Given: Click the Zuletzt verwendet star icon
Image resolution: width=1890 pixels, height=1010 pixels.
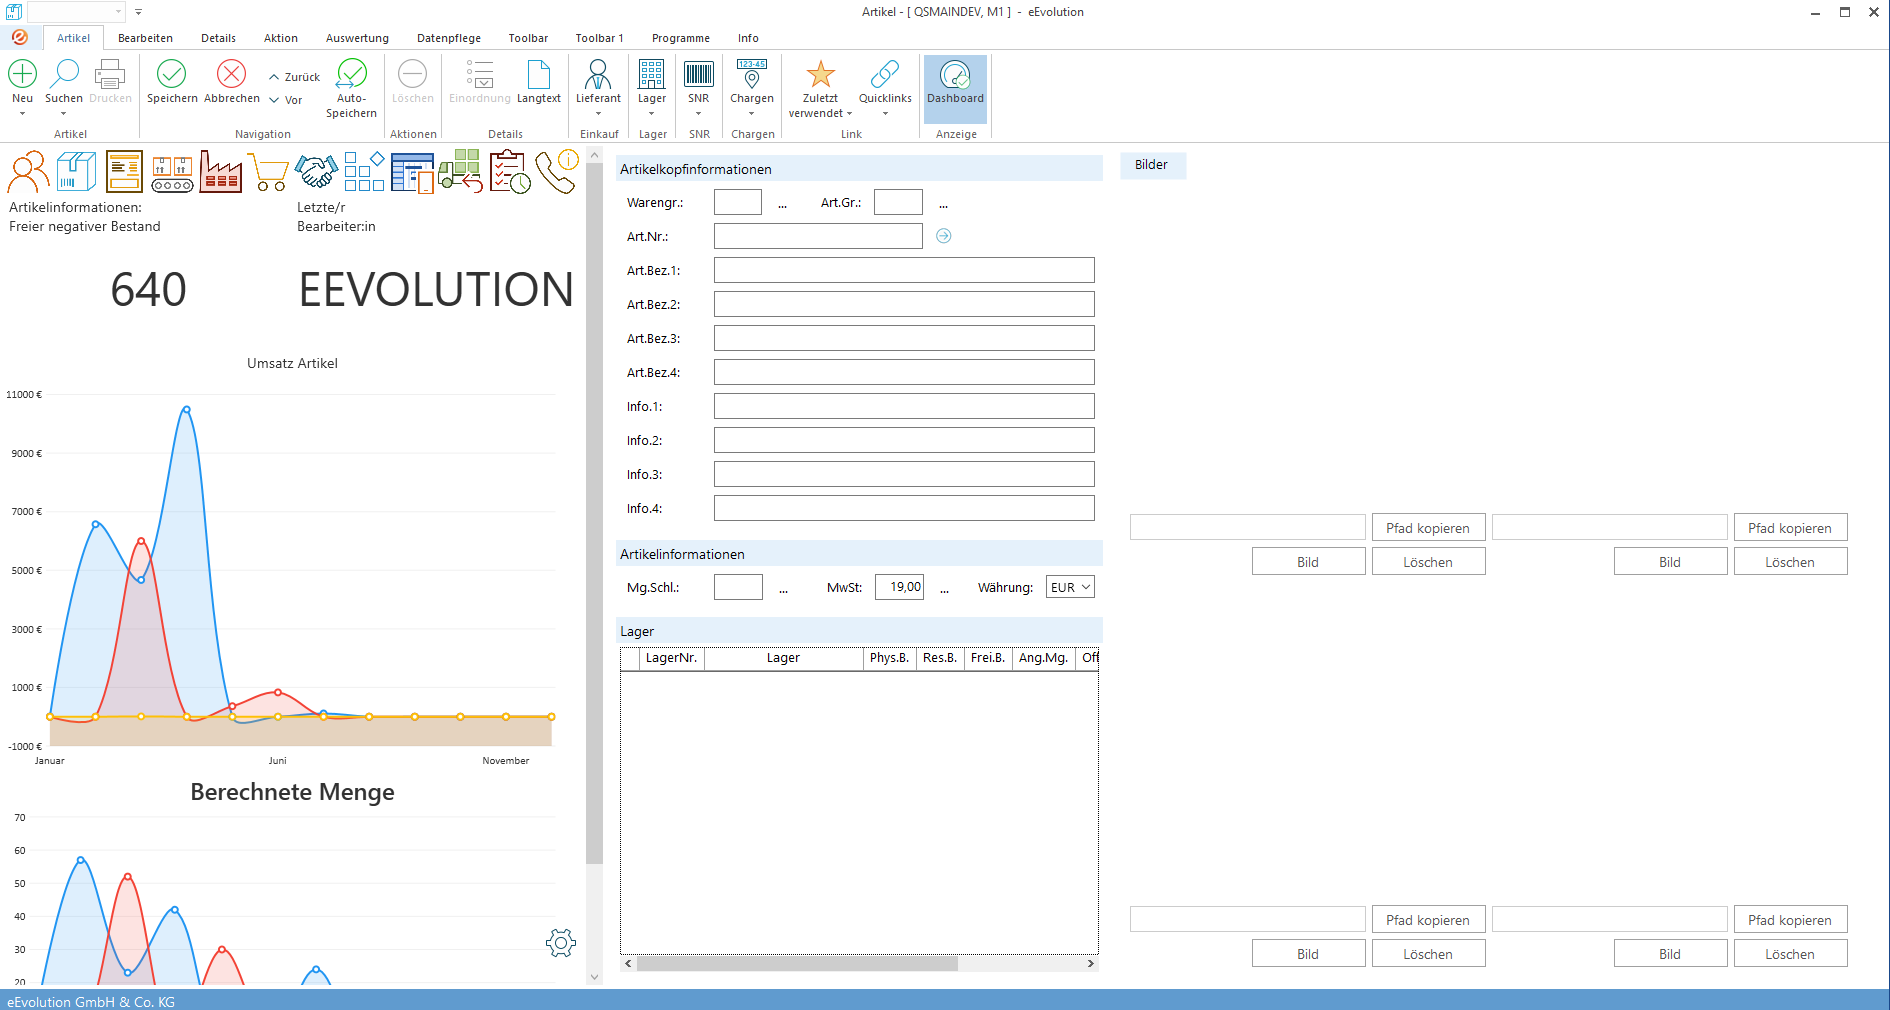Looking at the screenshot, I should [x=821, y=73].
